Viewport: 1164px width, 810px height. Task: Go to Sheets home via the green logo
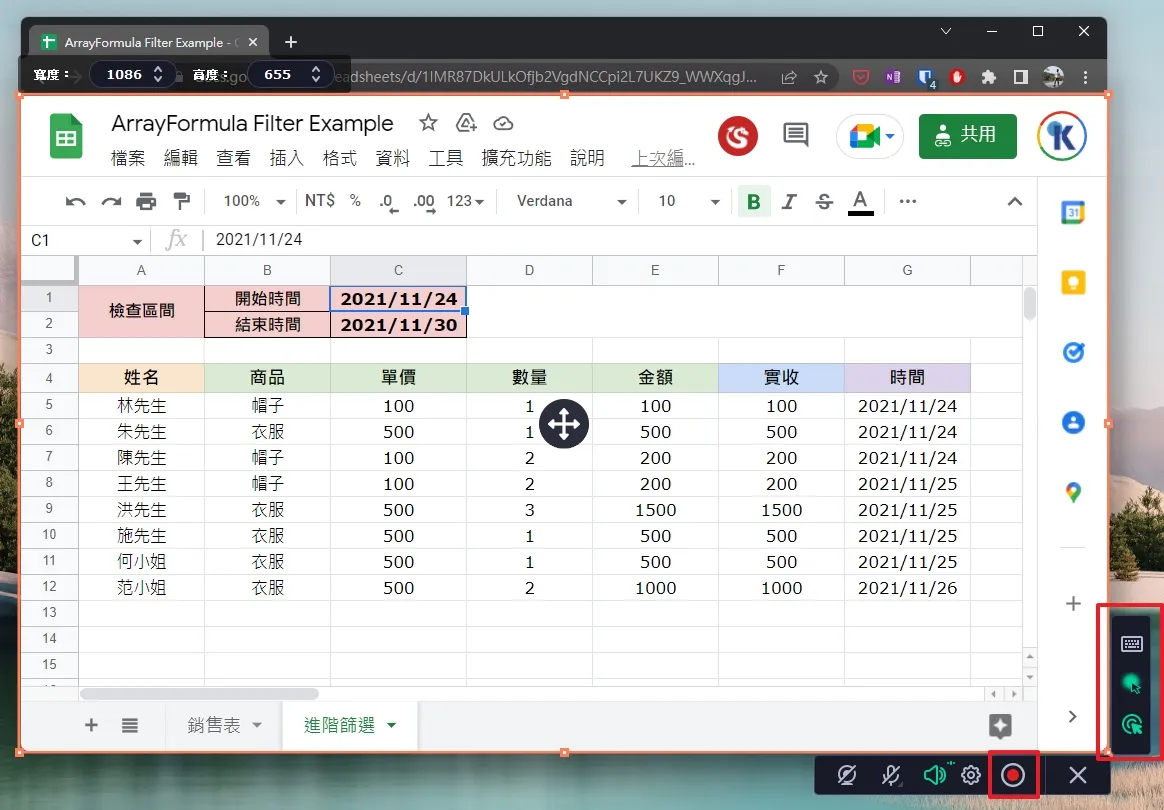(66, 137)
